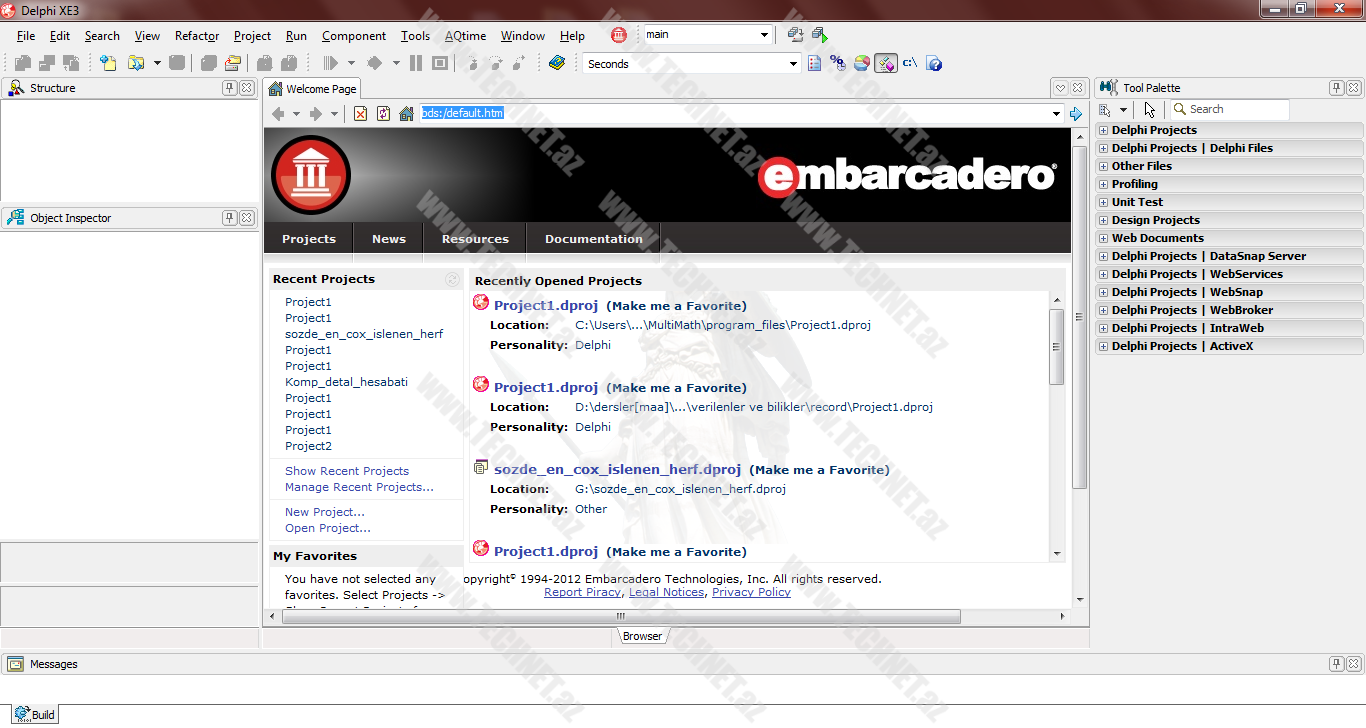This screenshot has width=1366, height=728.
Task: Click the New Project... link
Action: [x=324, y=512]
